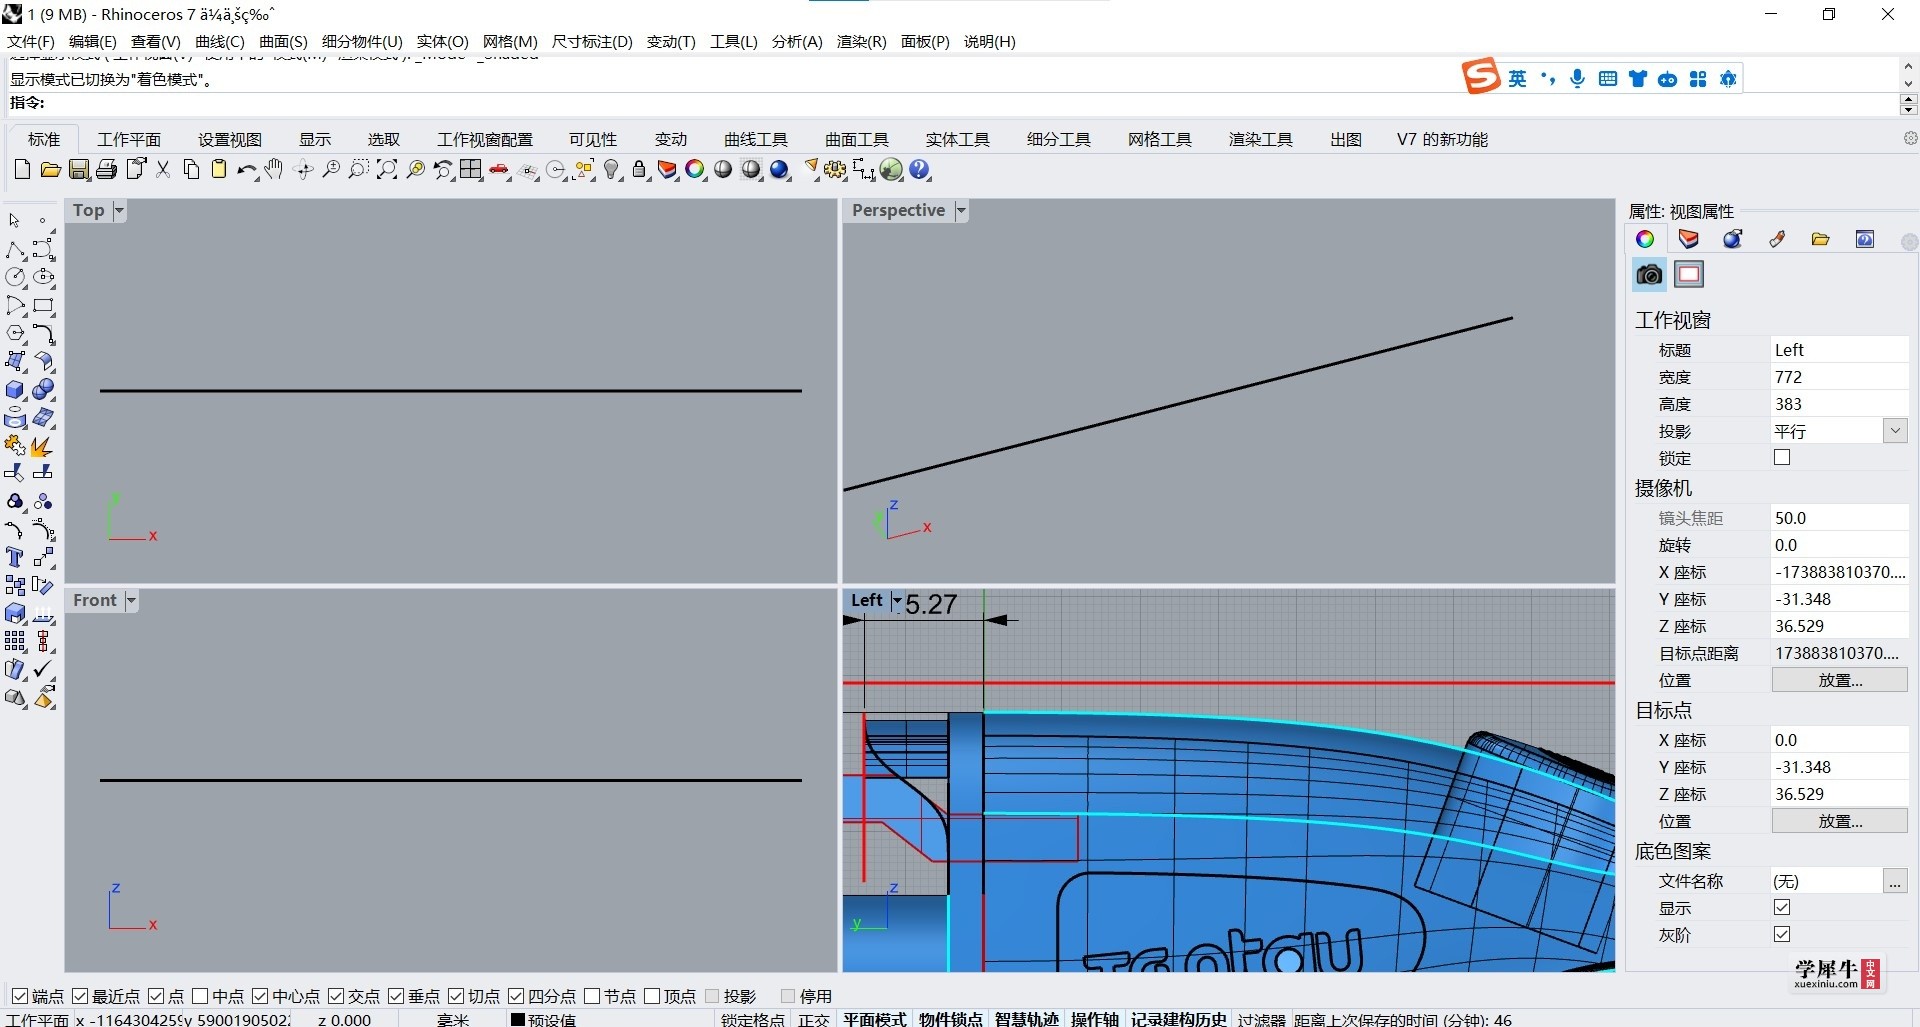
Task: Toggle 锁定格点 in status bar
Action: 753,1019
